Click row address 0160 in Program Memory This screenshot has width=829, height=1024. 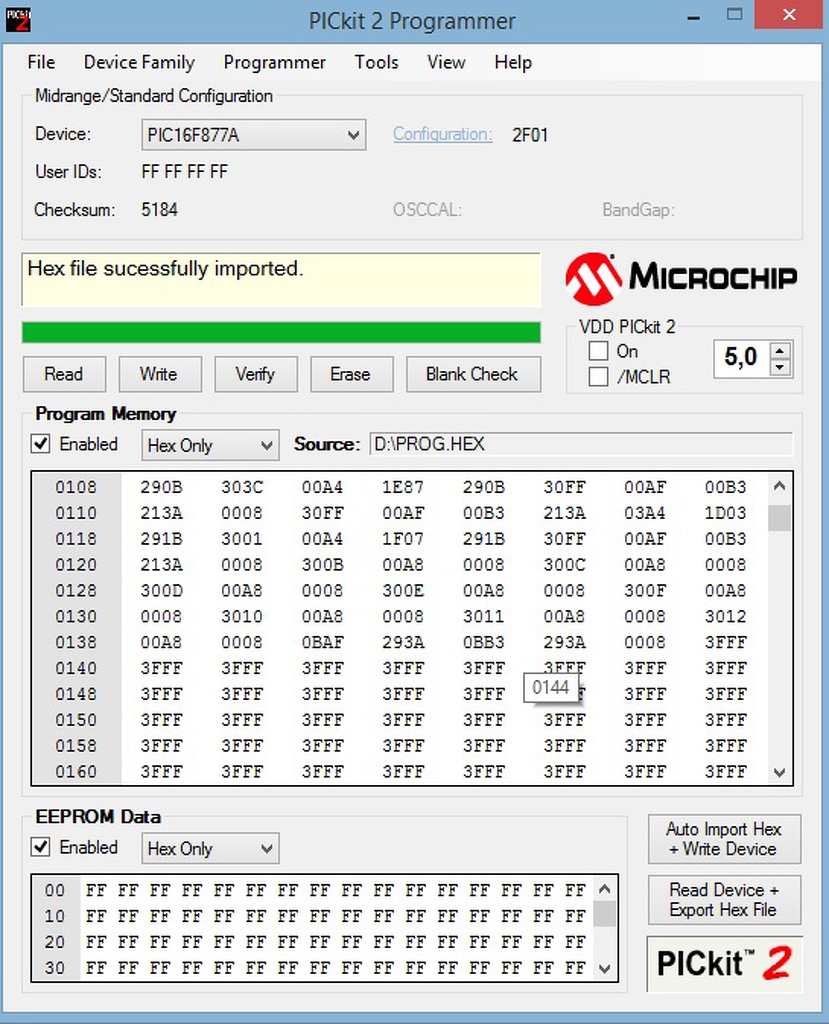[x=76, y=771]
